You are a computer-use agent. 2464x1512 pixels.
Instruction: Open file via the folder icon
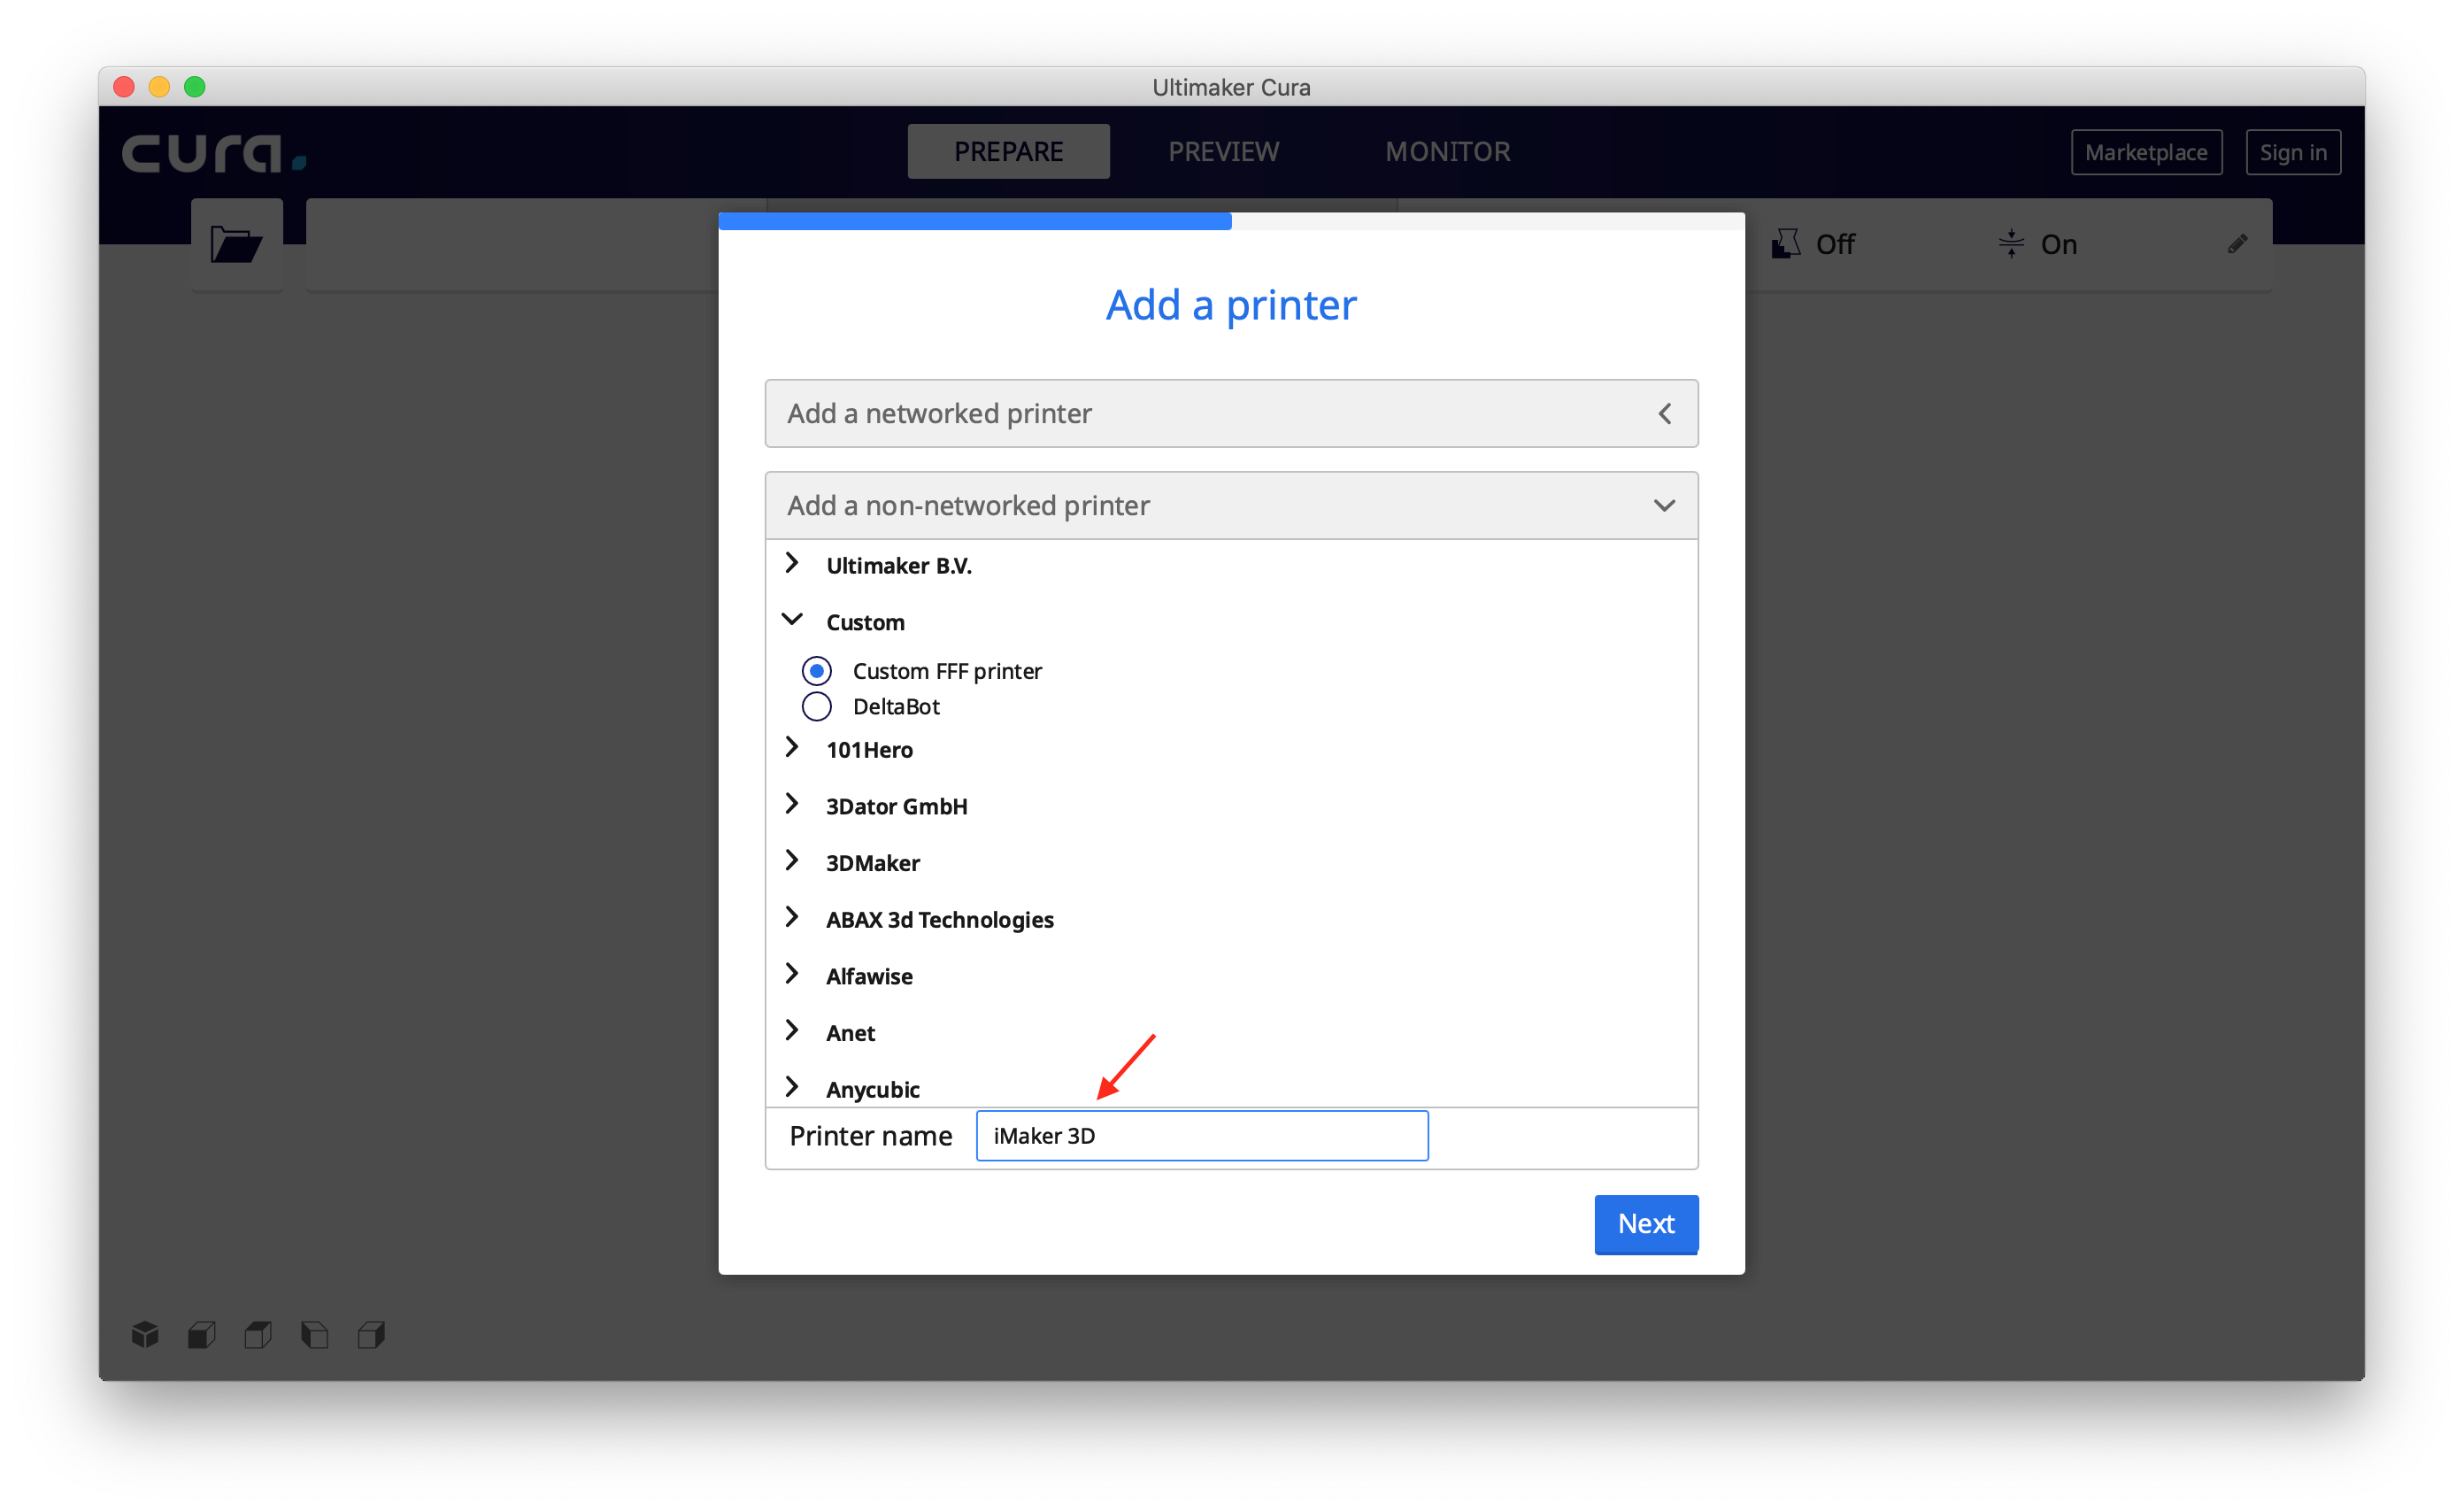click(x=236, y=244)
